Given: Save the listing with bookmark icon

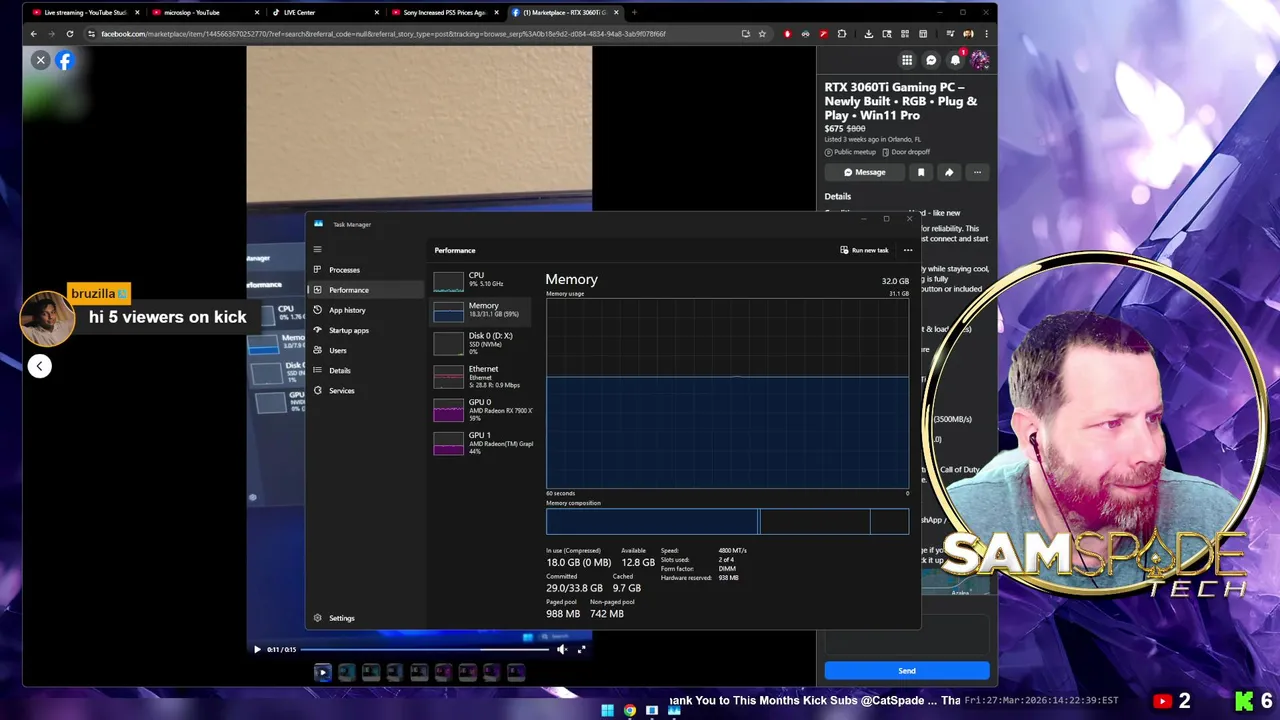Looking at the screenshot, I should (921, 172).
